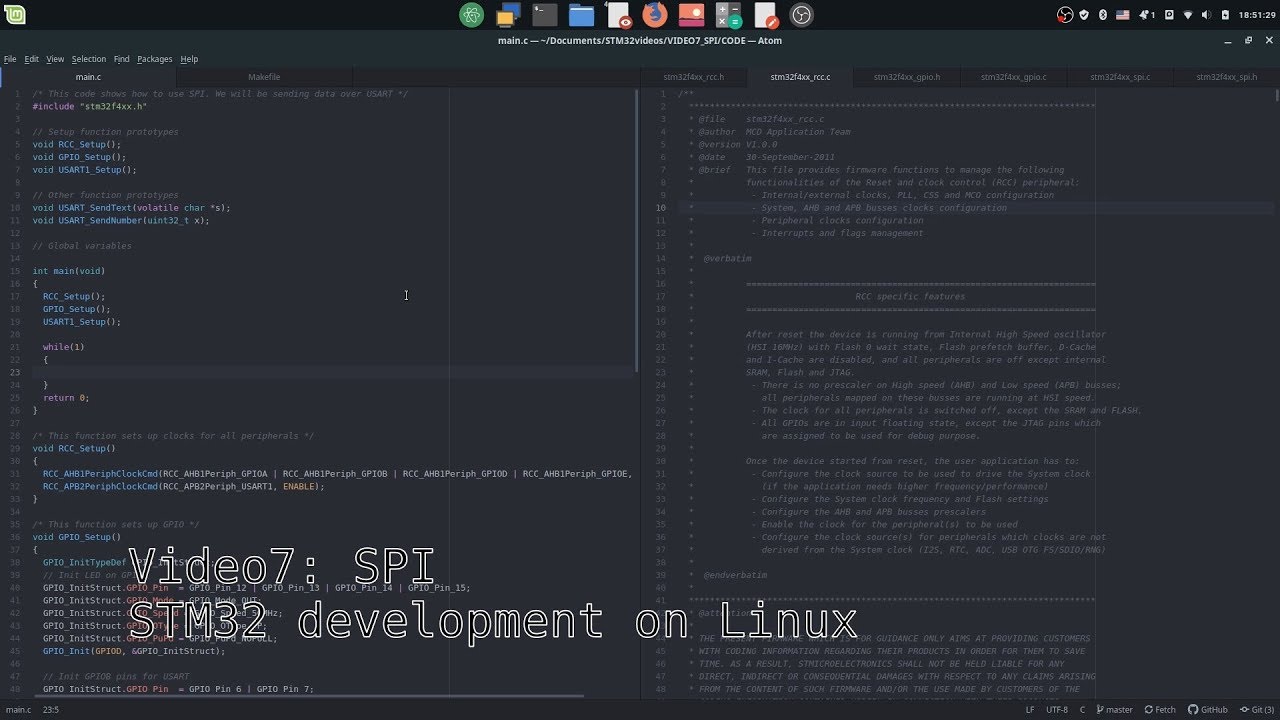Screen dimensions: 1280x720
Task: Open the Linux Mint menu button
Action: pyautogui.click(x=14, y=15)
